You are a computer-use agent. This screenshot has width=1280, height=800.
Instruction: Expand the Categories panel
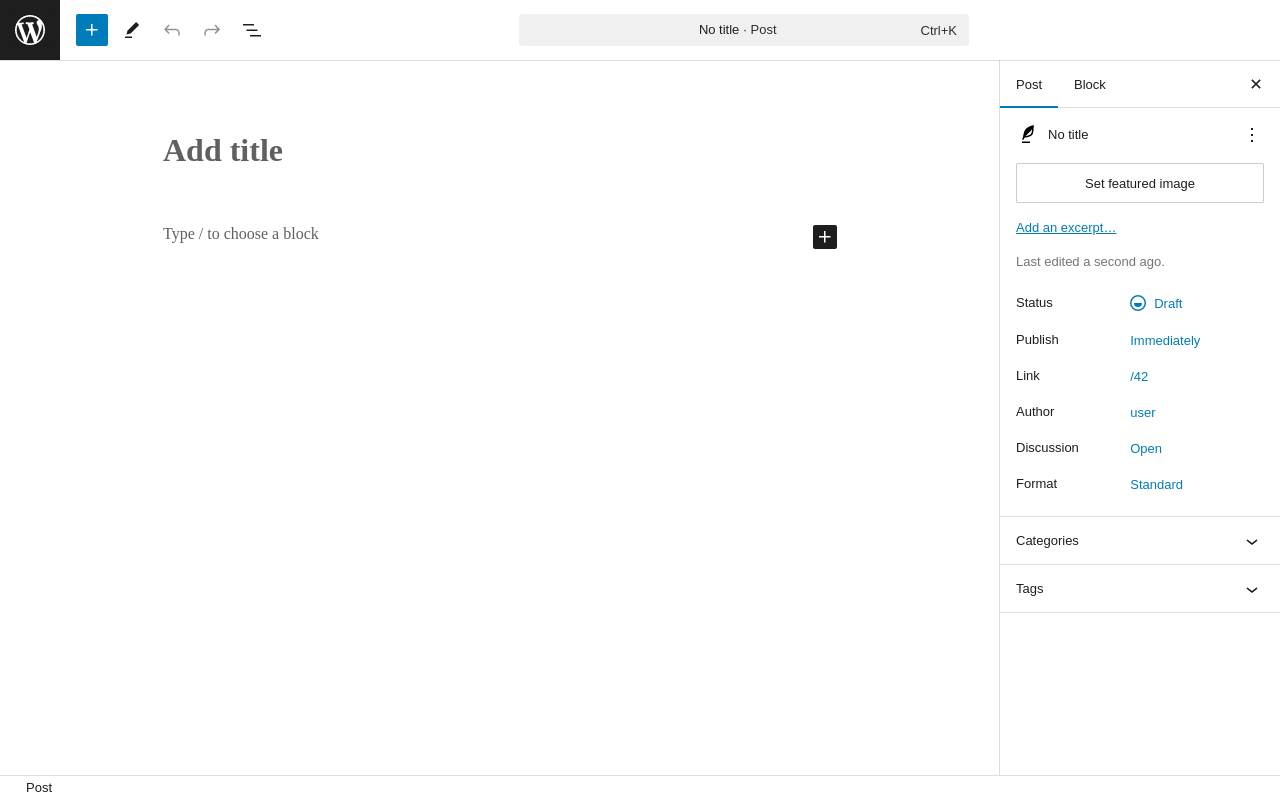[x=1140, y=541]
